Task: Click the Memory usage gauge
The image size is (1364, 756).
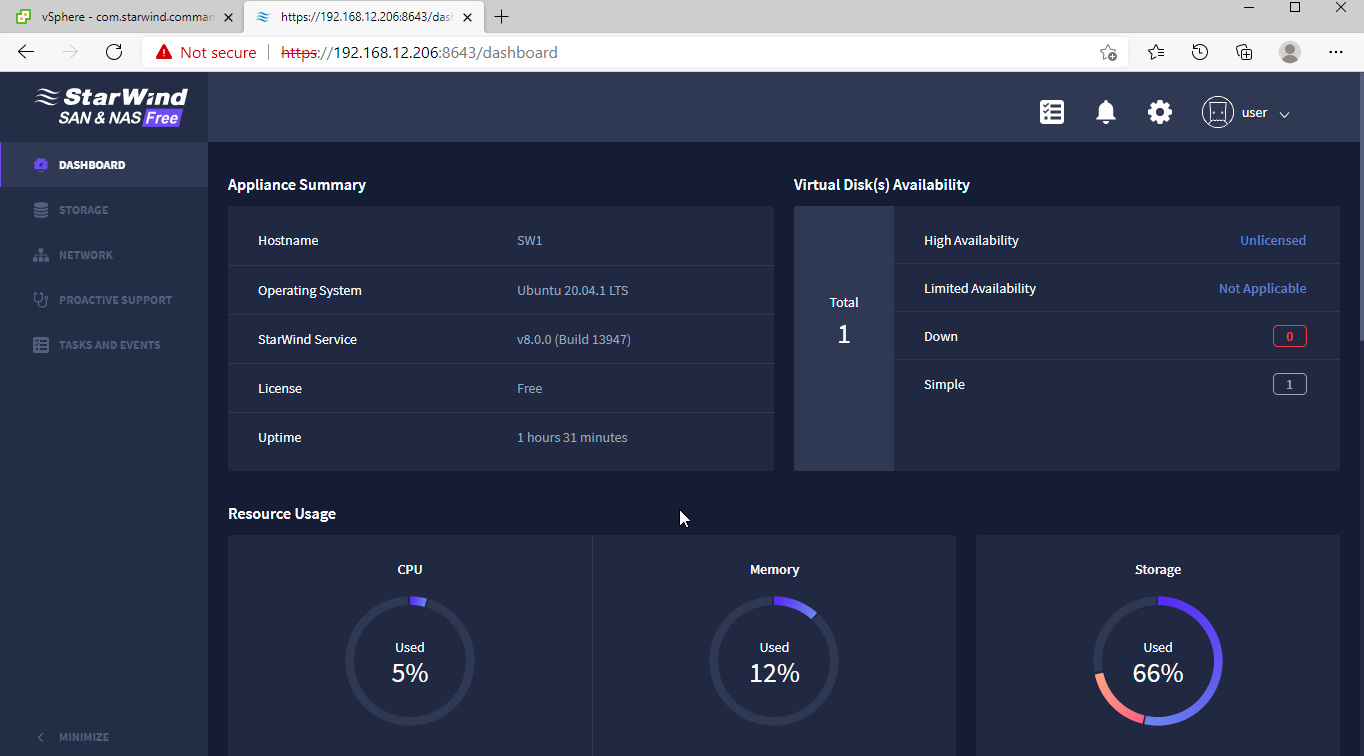Action: pyautogui.click(x=774, y=661)
